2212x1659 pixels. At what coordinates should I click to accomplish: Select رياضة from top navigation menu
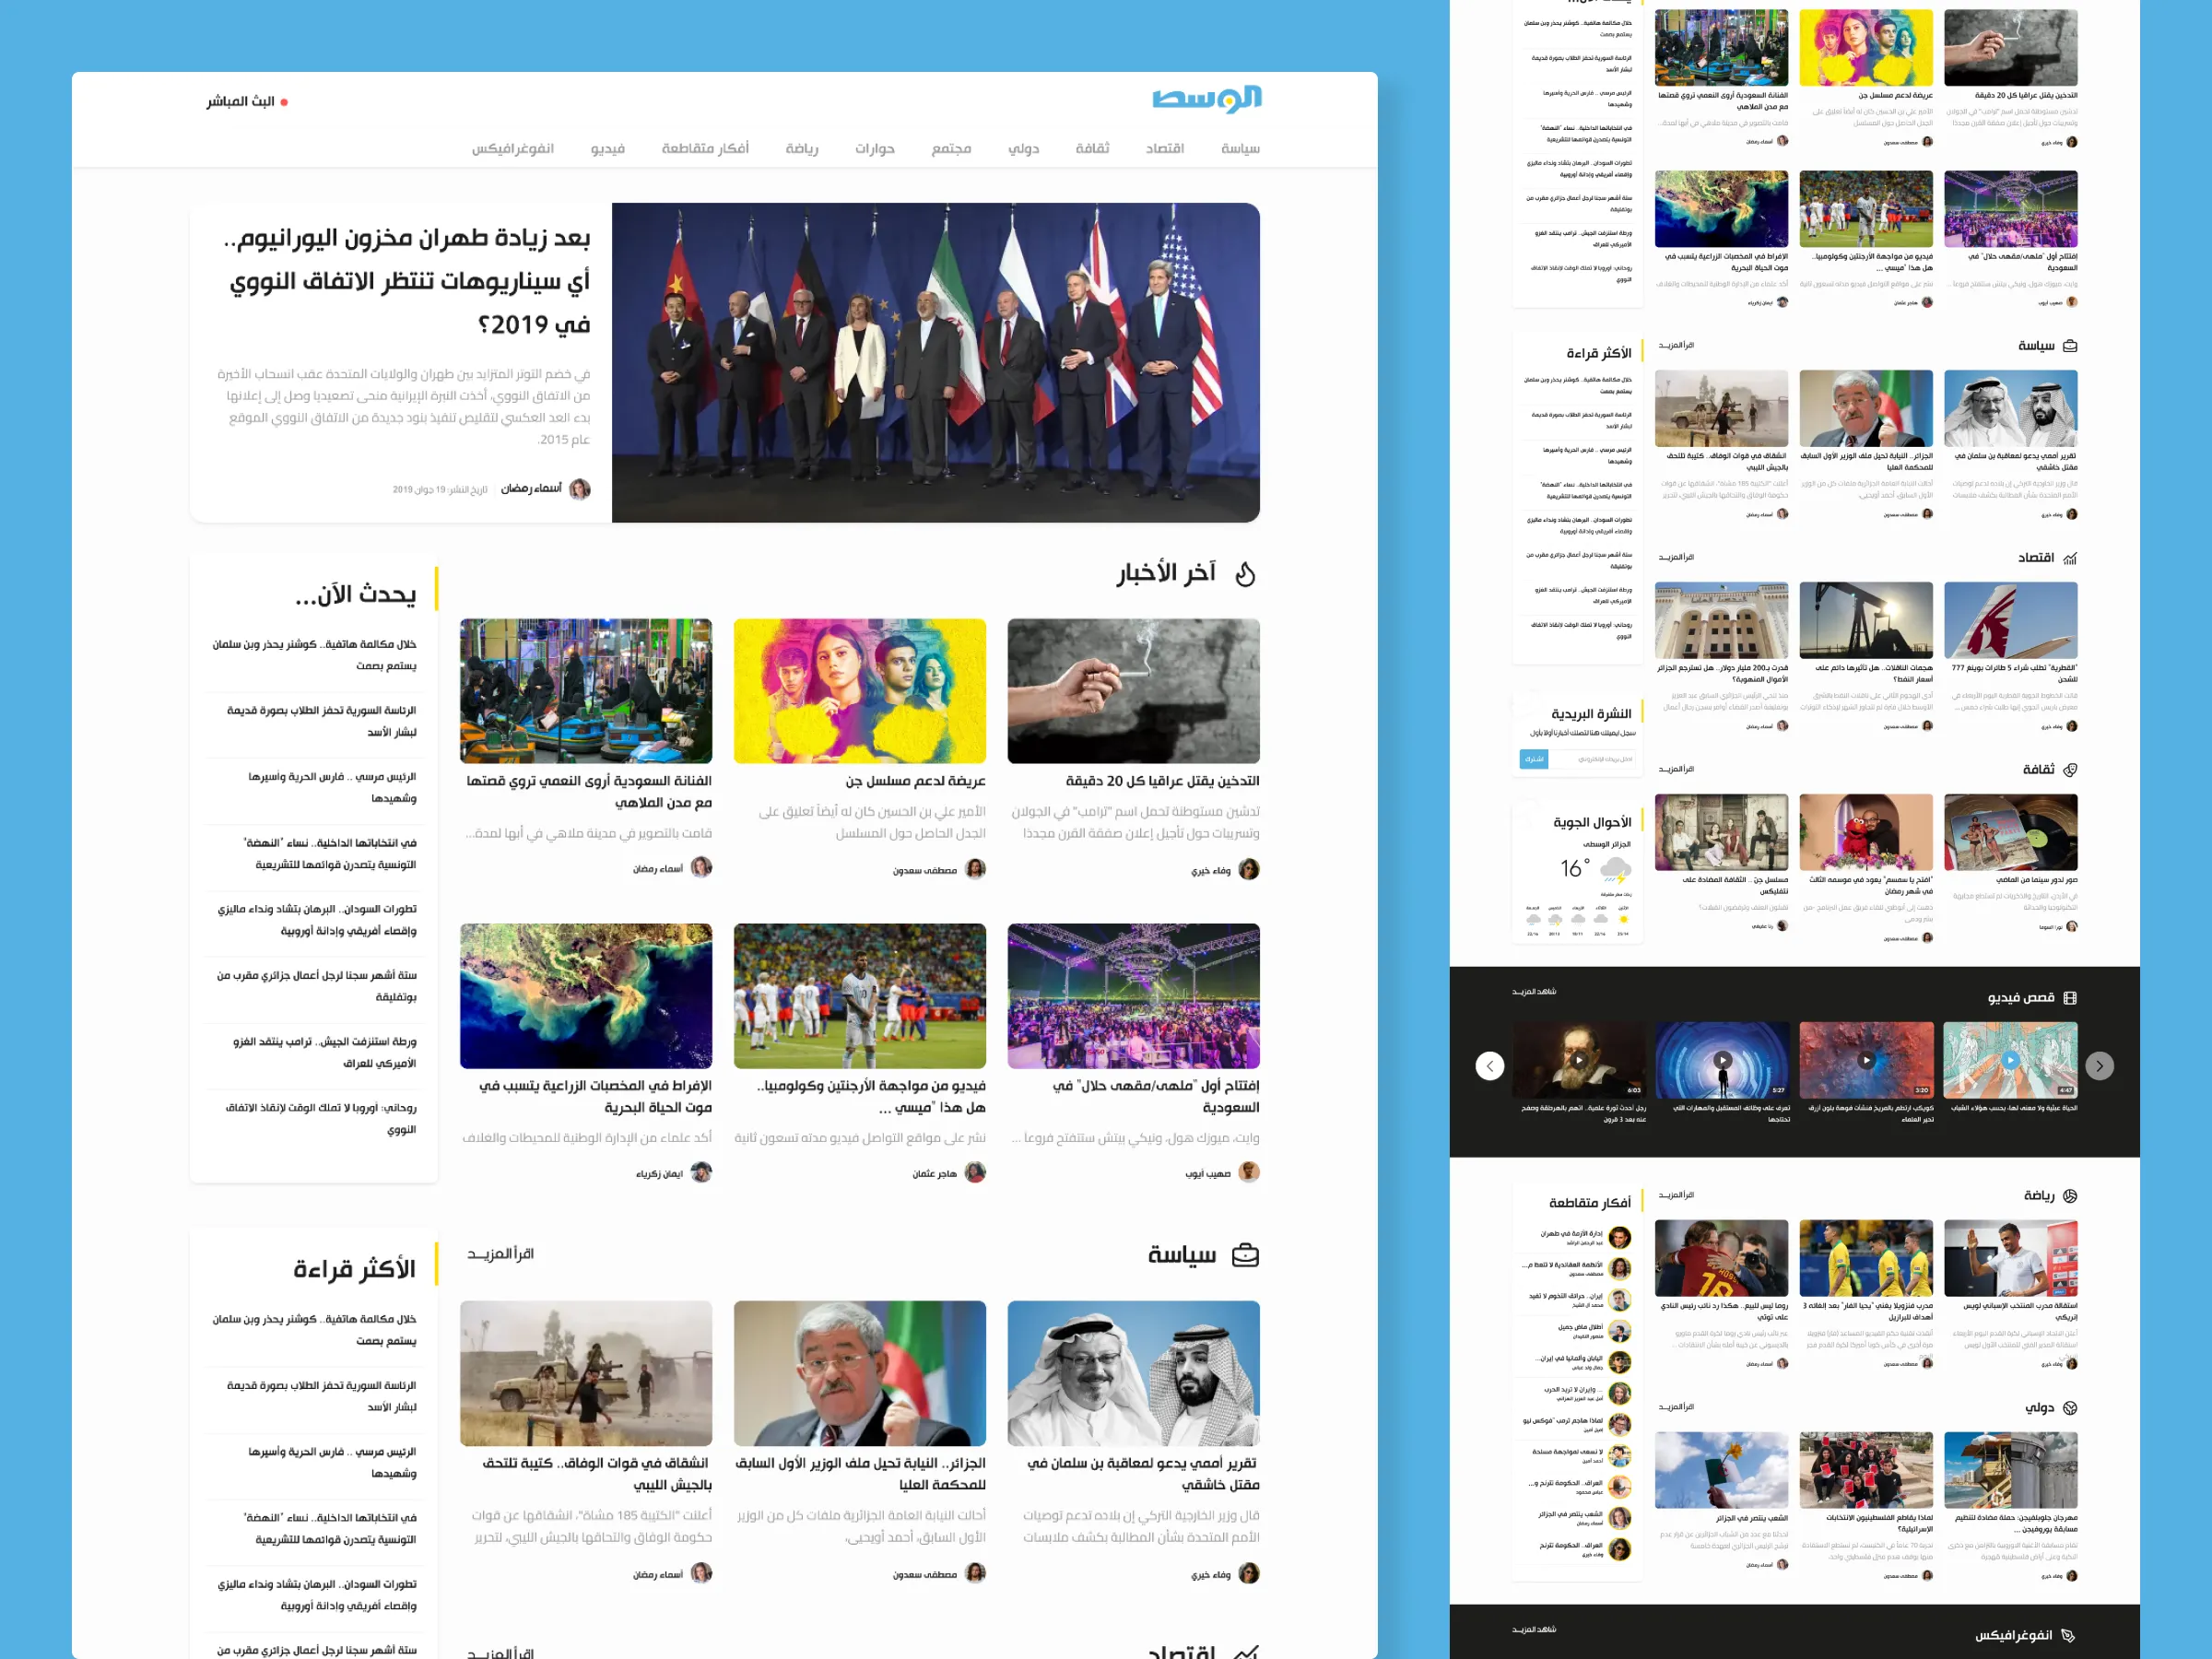tap(801, 149)
